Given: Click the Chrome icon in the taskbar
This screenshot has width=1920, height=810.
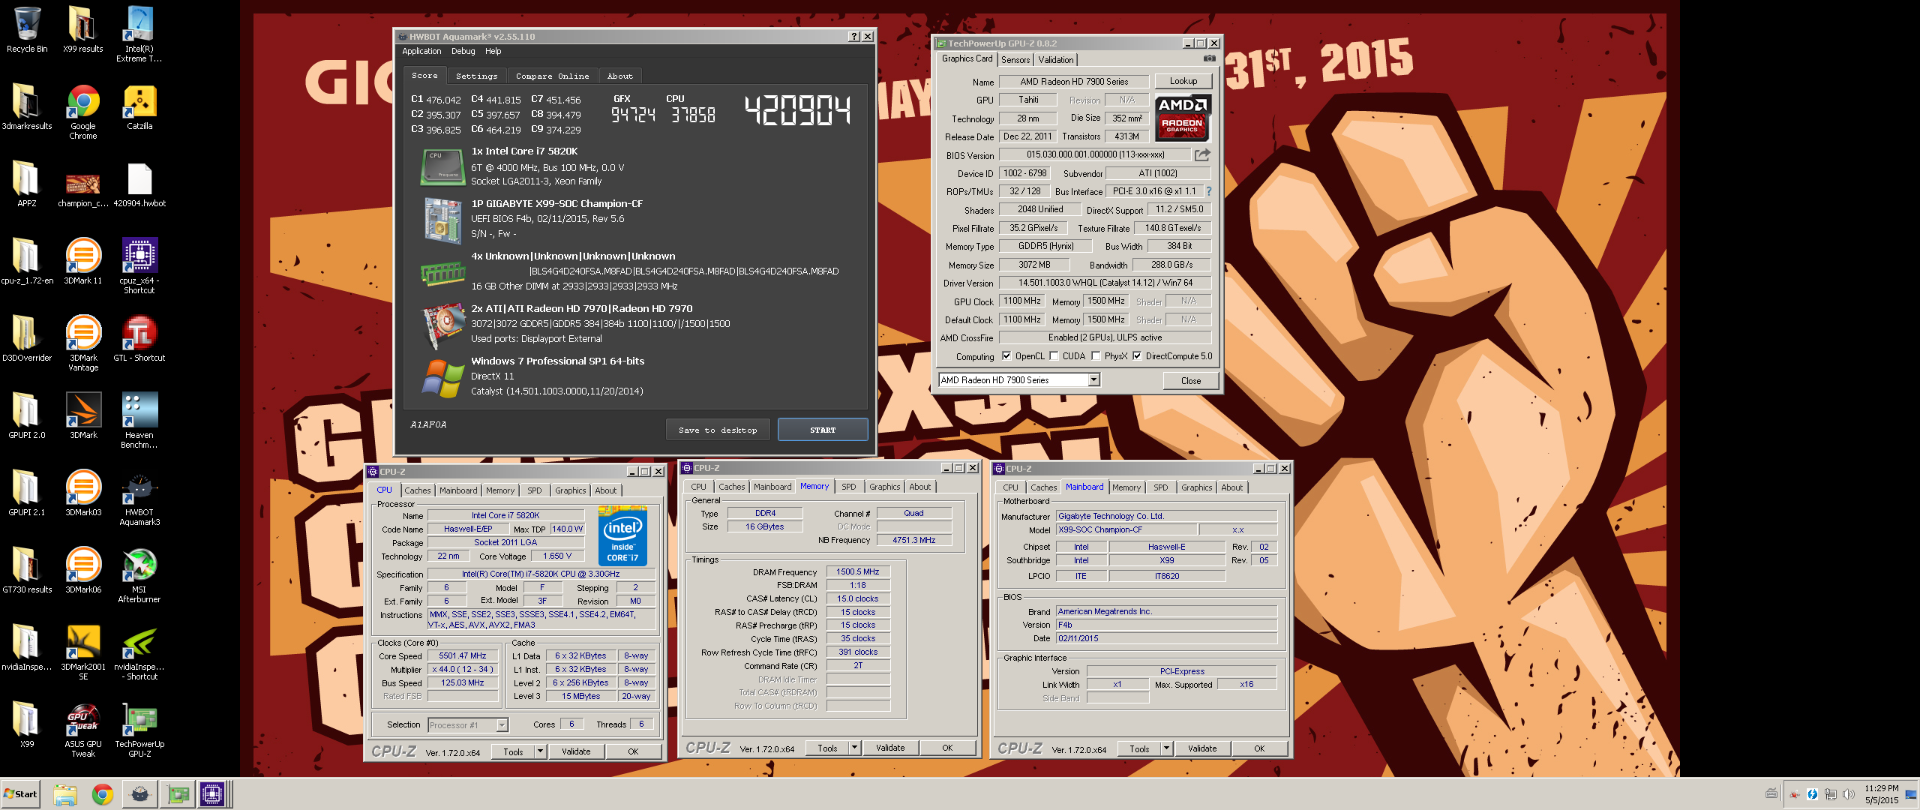Looking at the screenshot, I should [102, 794].
